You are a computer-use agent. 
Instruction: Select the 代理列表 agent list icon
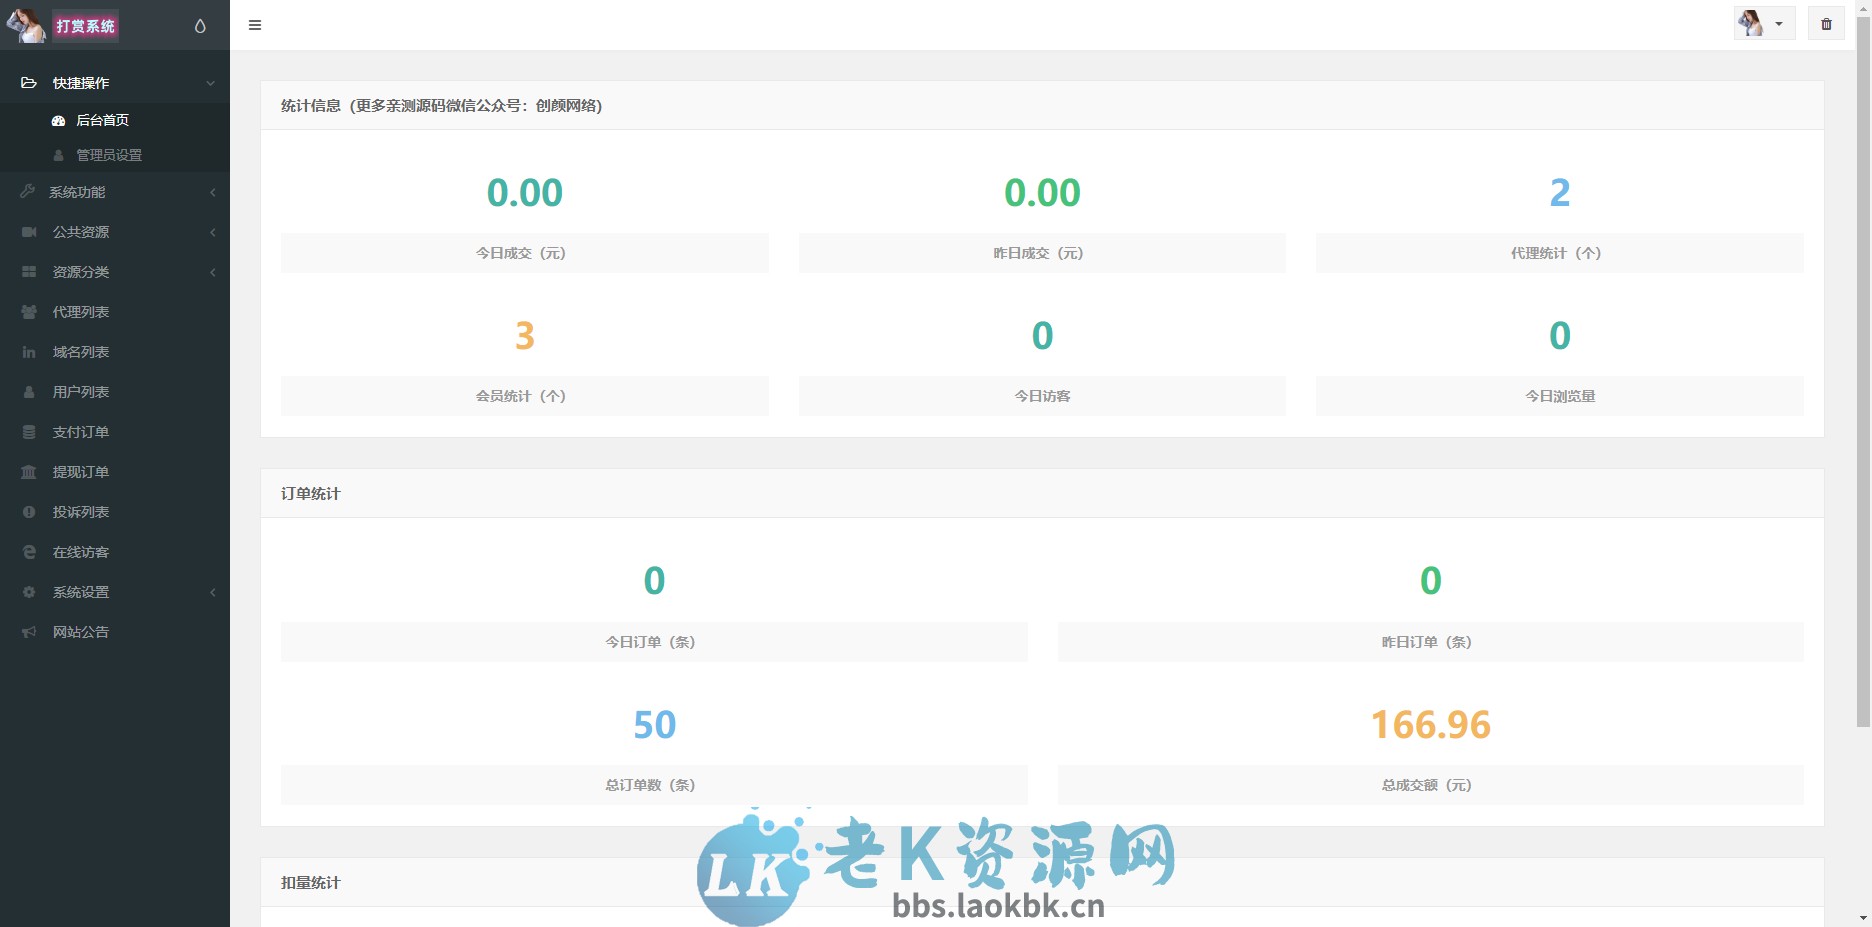click(x=28, y=311)
